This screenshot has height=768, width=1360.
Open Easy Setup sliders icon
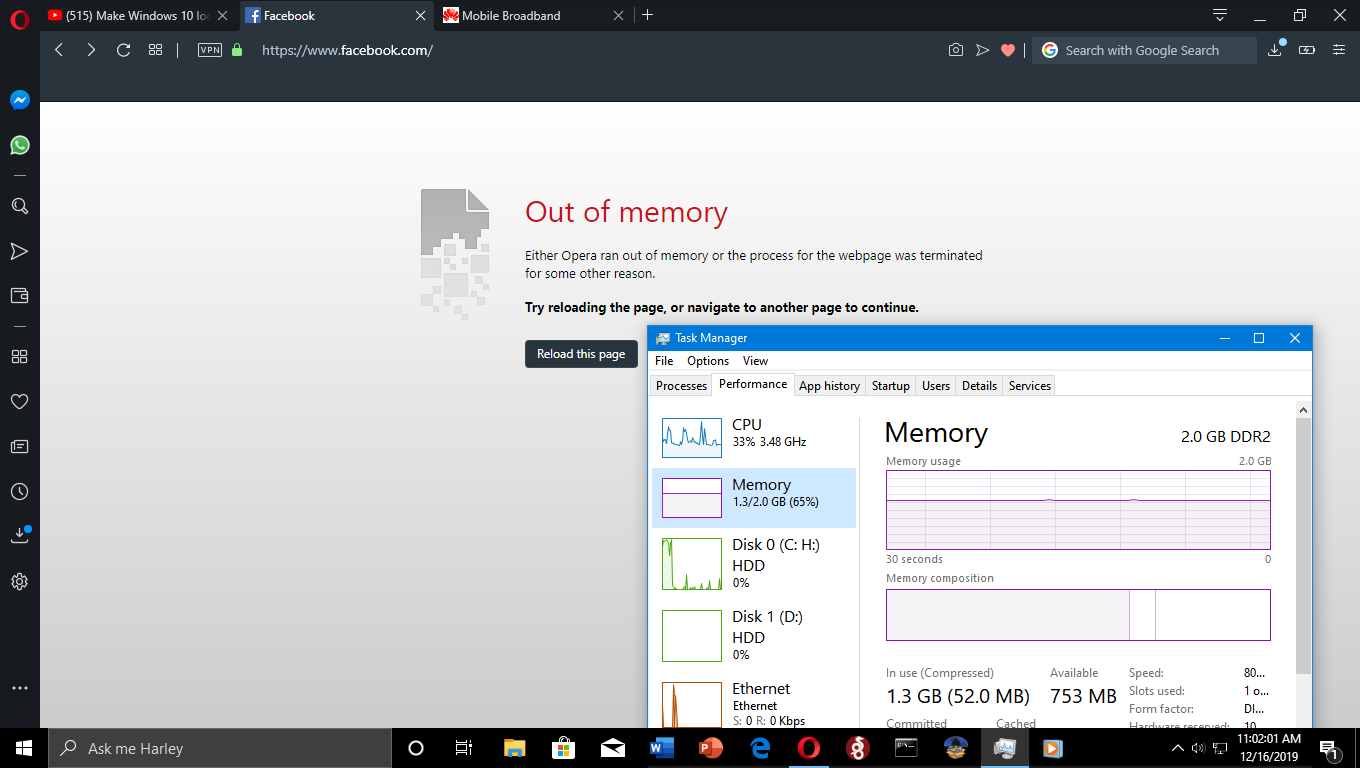[1339, 50]
